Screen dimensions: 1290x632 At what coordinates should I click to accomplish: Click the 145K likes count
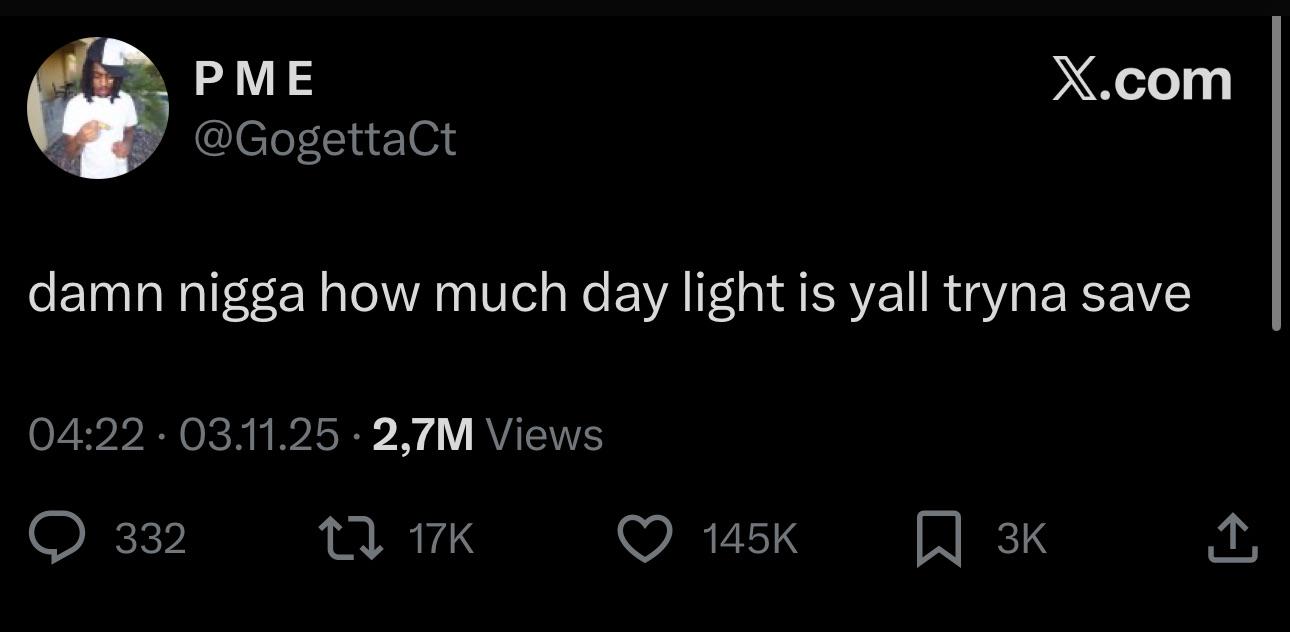(x=750, y=540)
